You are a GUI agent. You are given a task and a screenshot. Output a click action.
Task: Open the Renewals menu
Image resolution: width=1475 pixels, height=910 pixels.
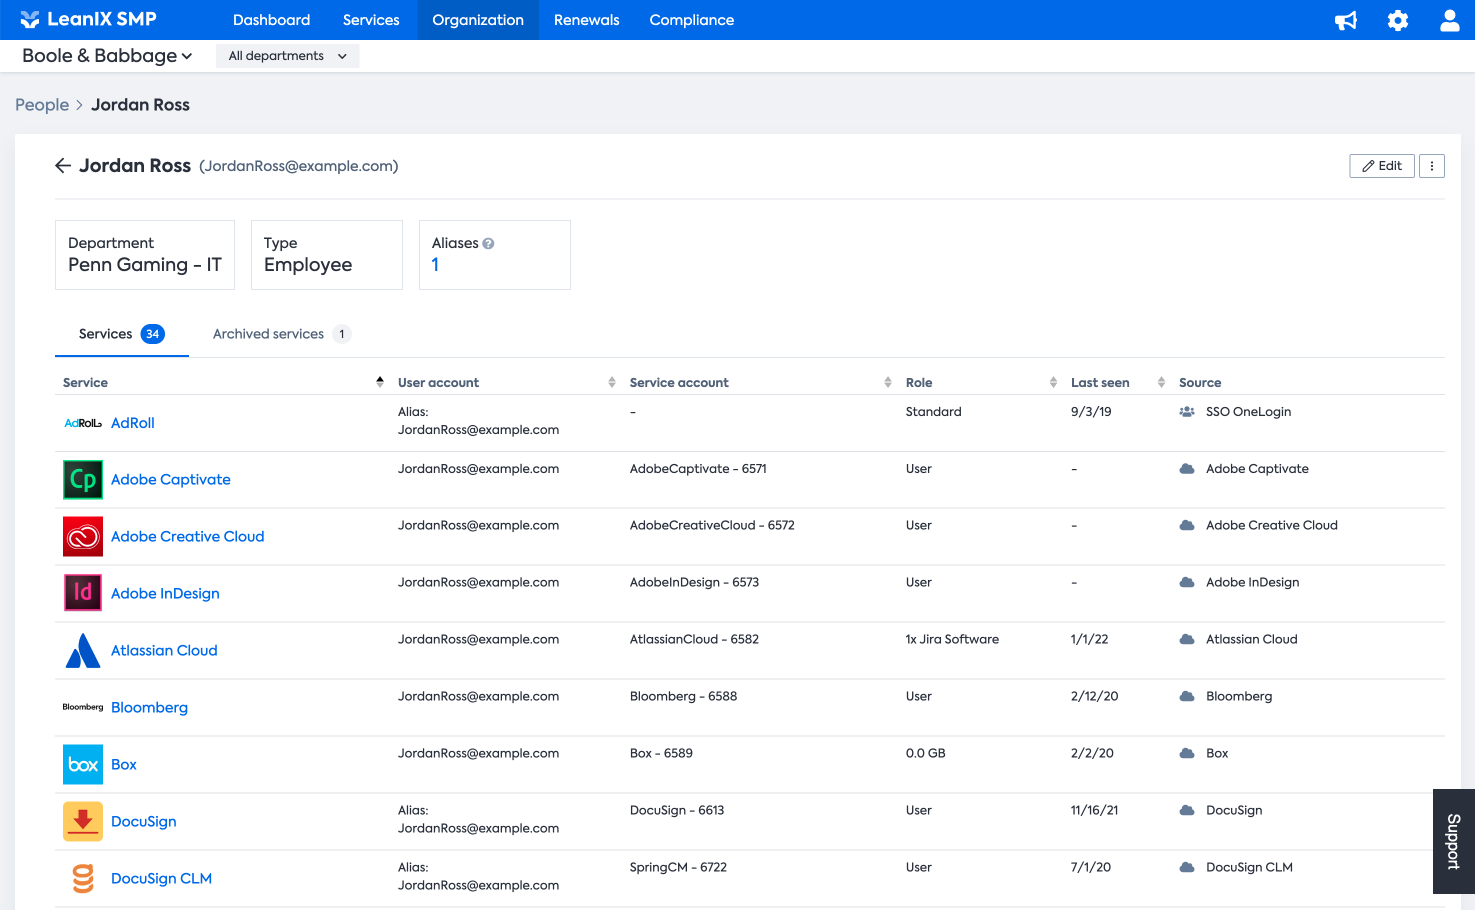click(x=587, y=20)
